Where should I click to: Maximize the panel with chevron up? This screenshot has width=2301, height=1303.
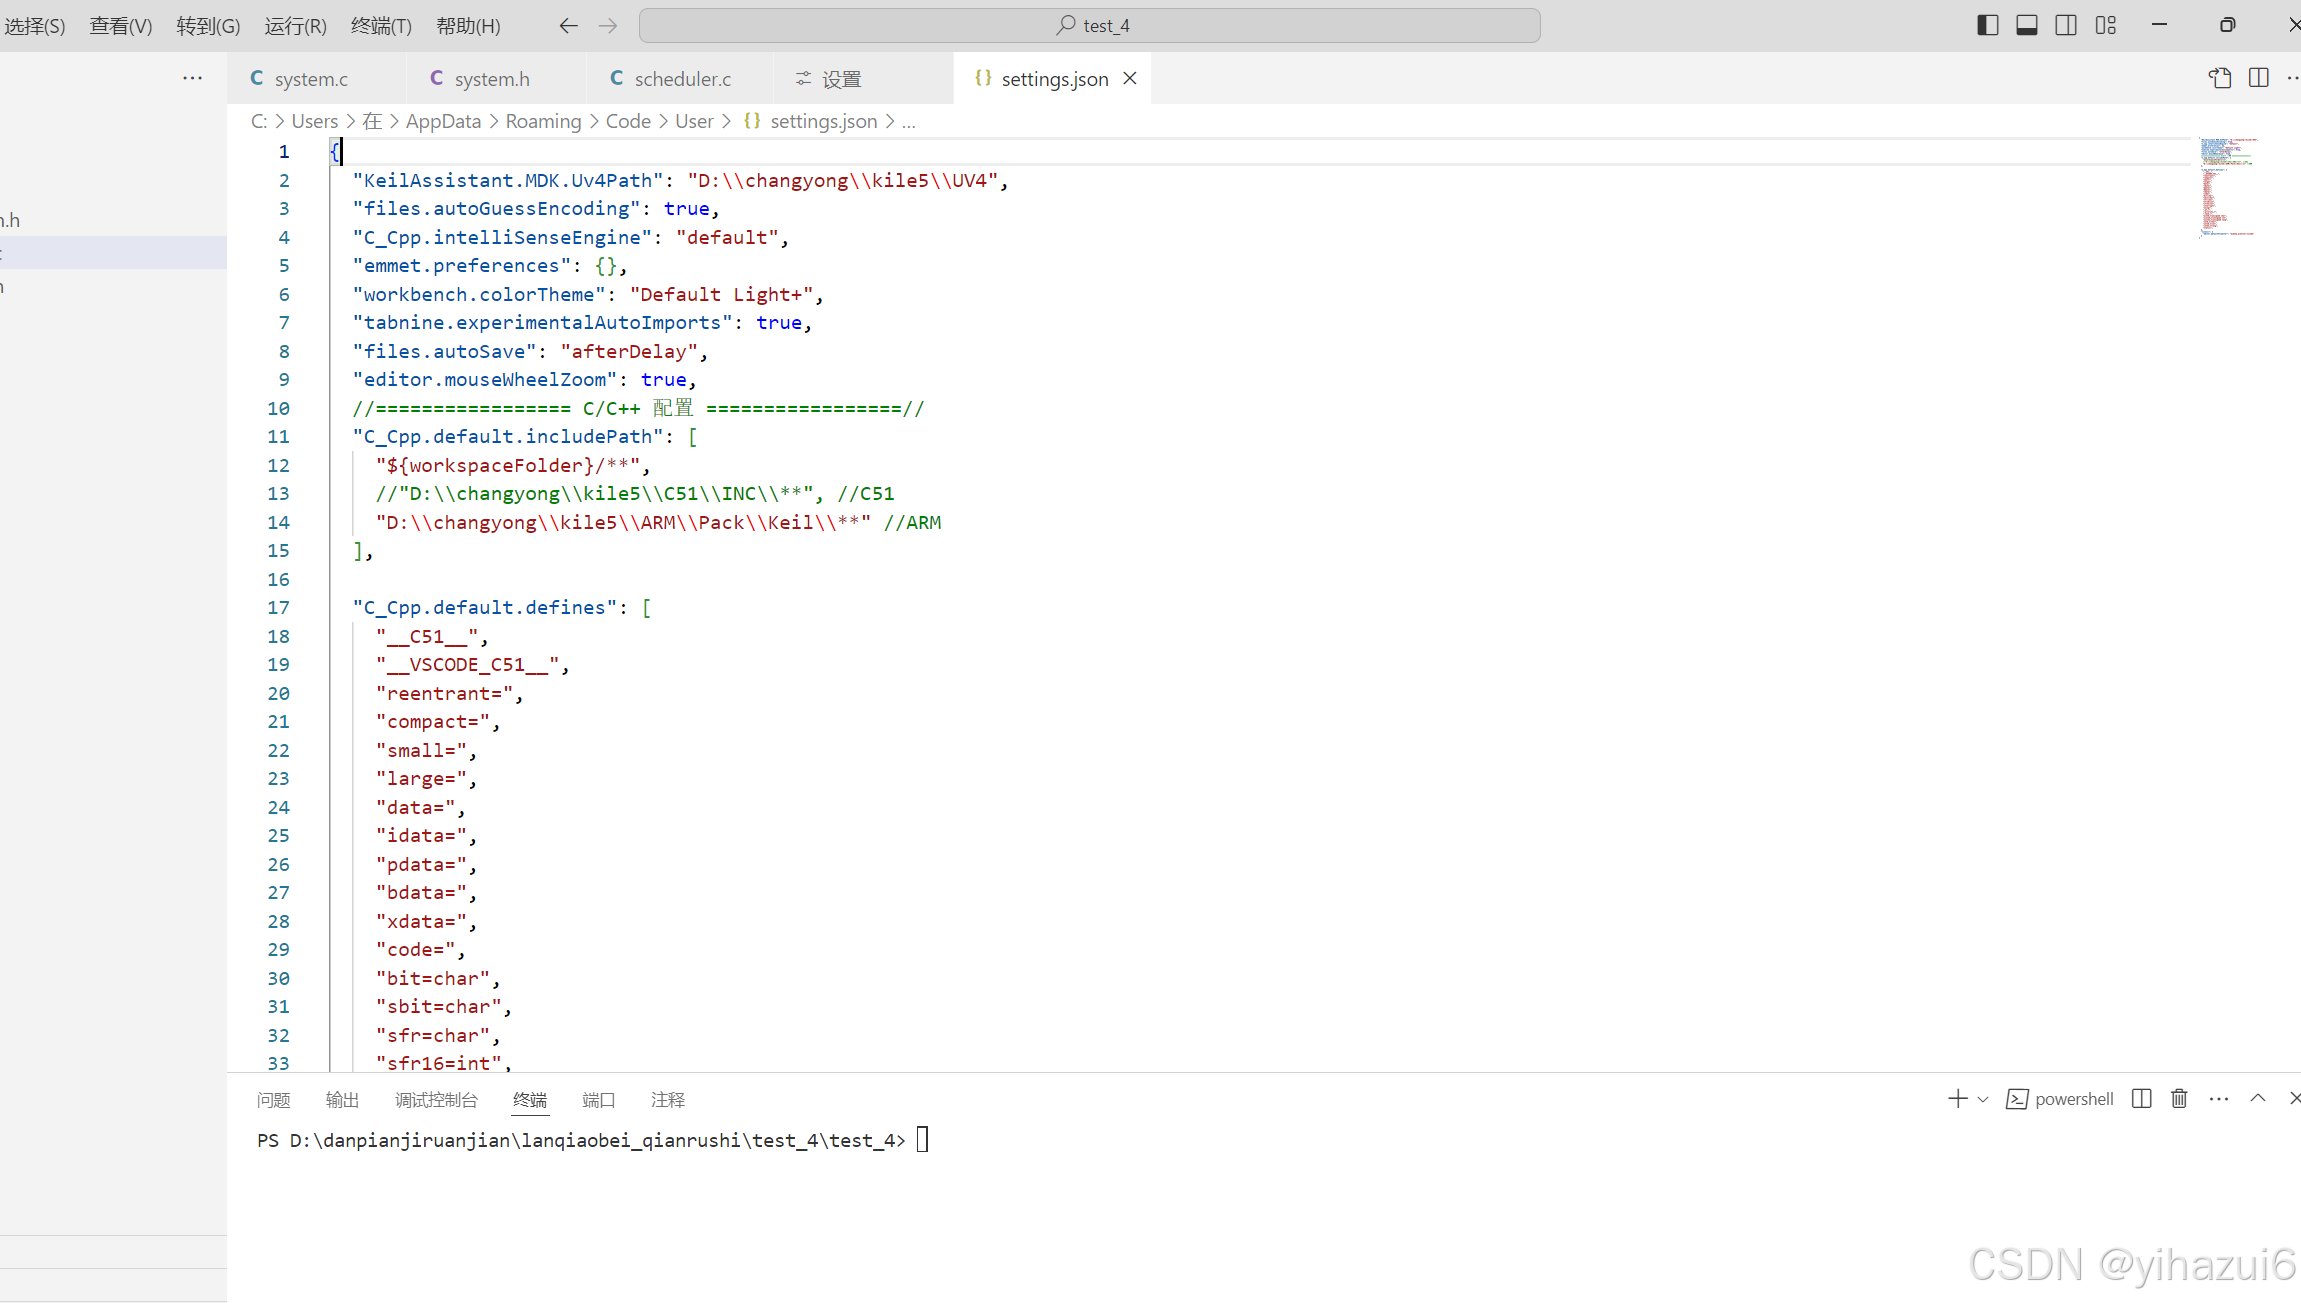2258,1098
